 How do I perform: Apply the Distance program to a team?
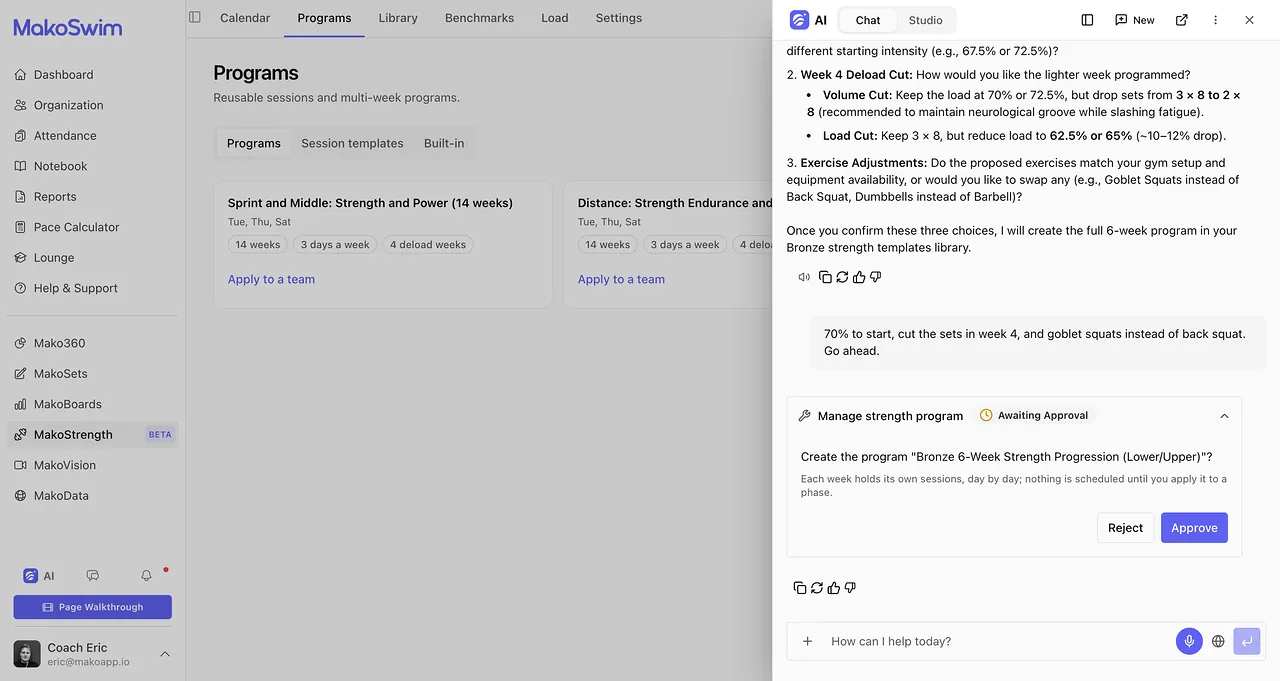click(621, 279)
